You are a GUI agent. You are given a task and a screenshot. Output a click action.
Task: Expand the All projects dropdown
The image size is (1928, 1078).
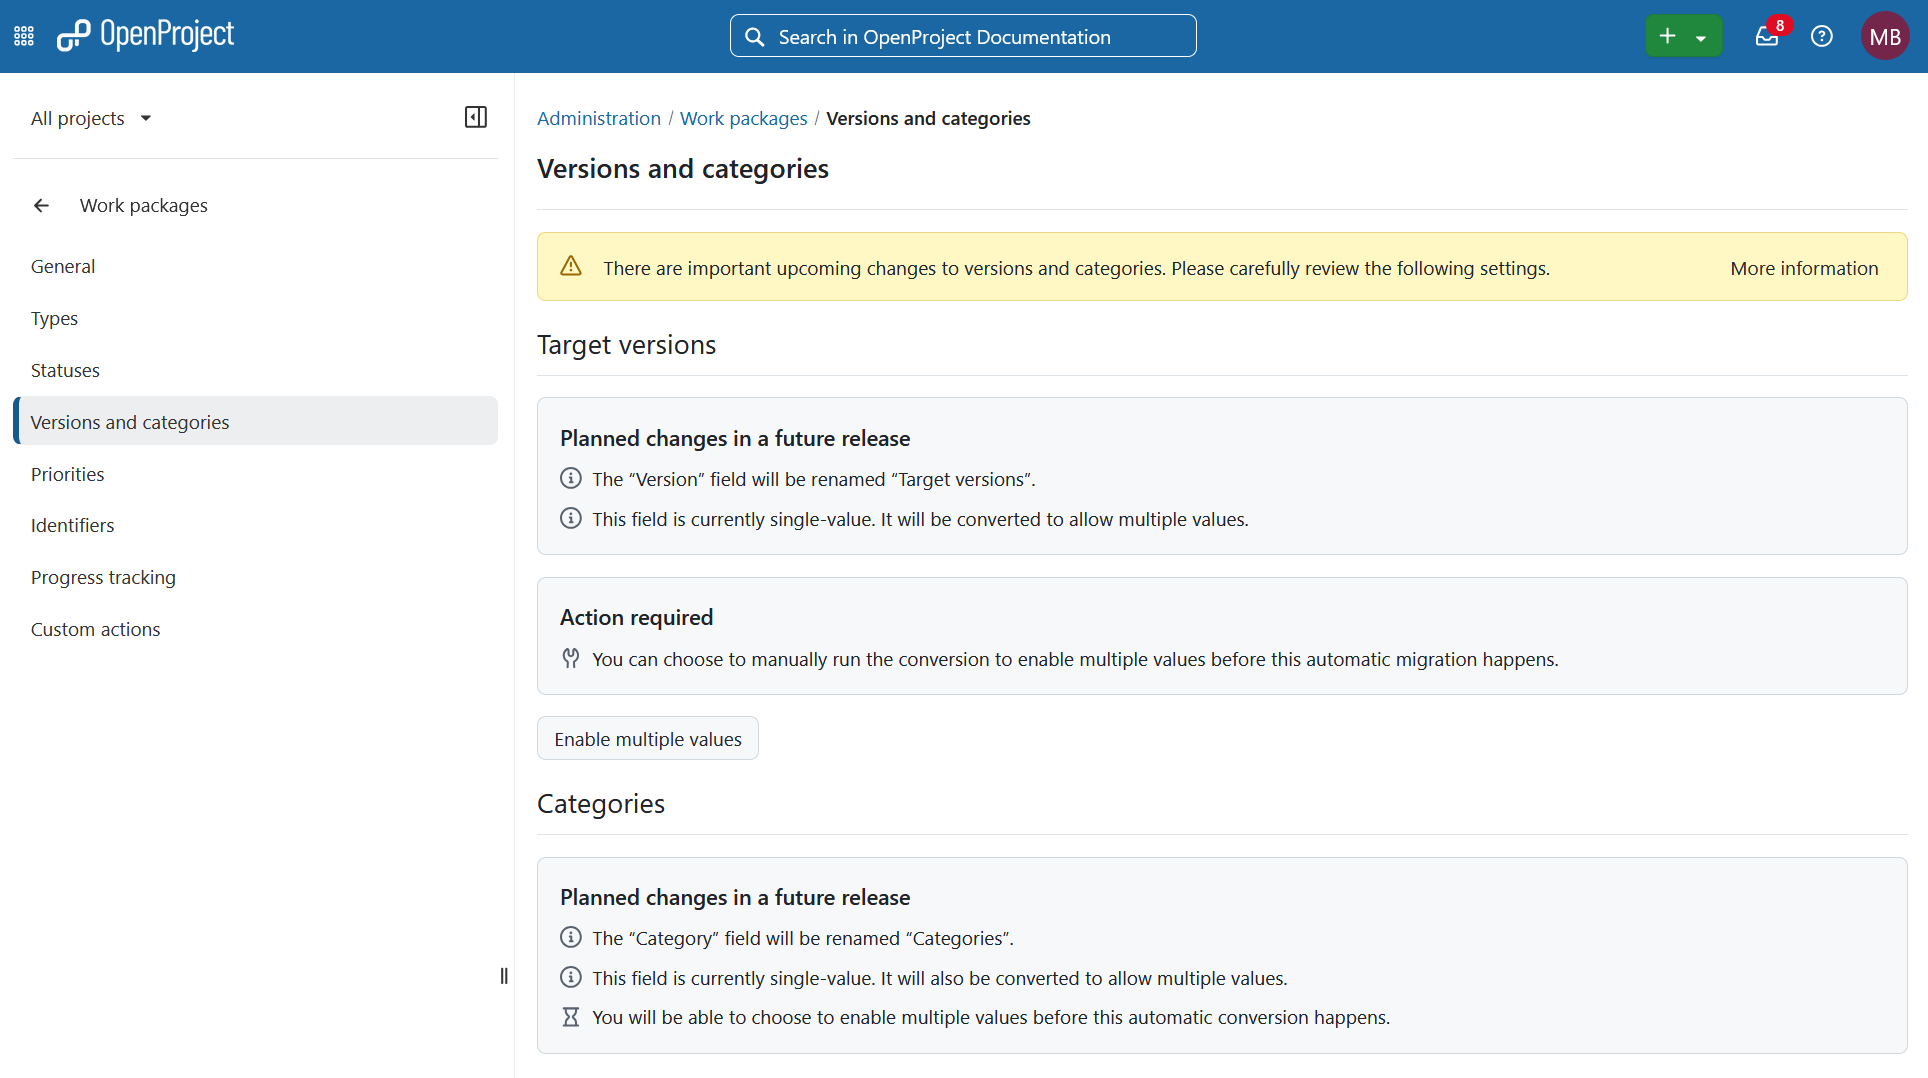[91, 118]
